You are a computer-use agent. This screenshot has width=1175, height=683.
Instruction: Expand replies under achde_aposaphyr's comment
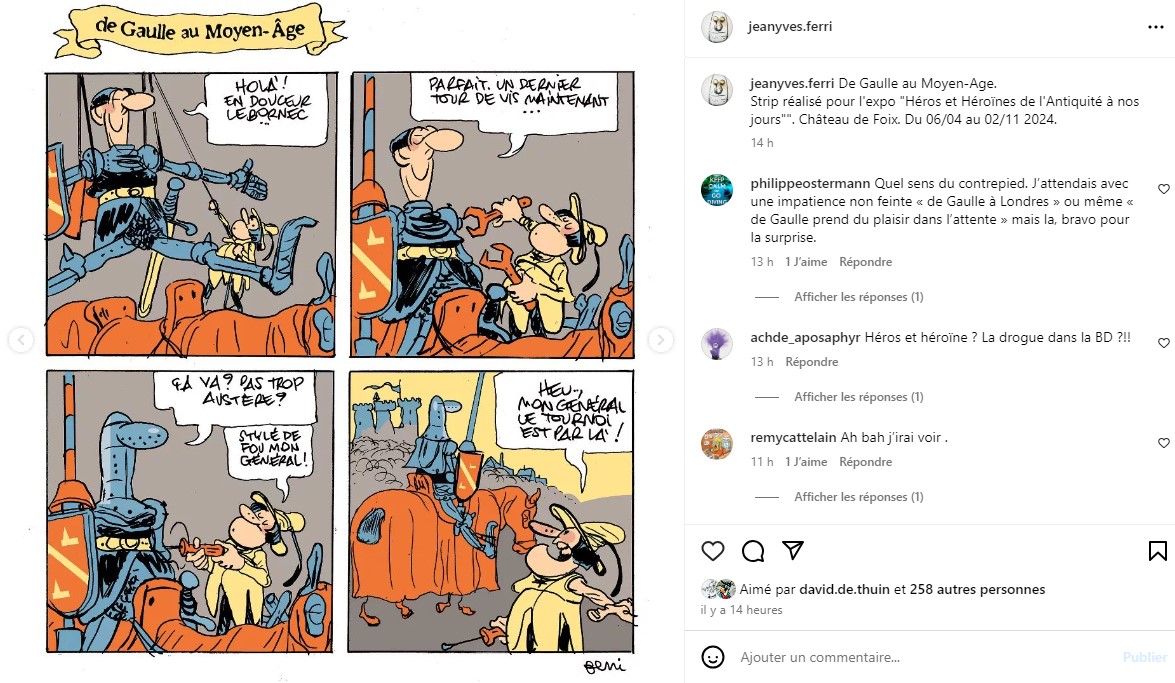[858, 397]
